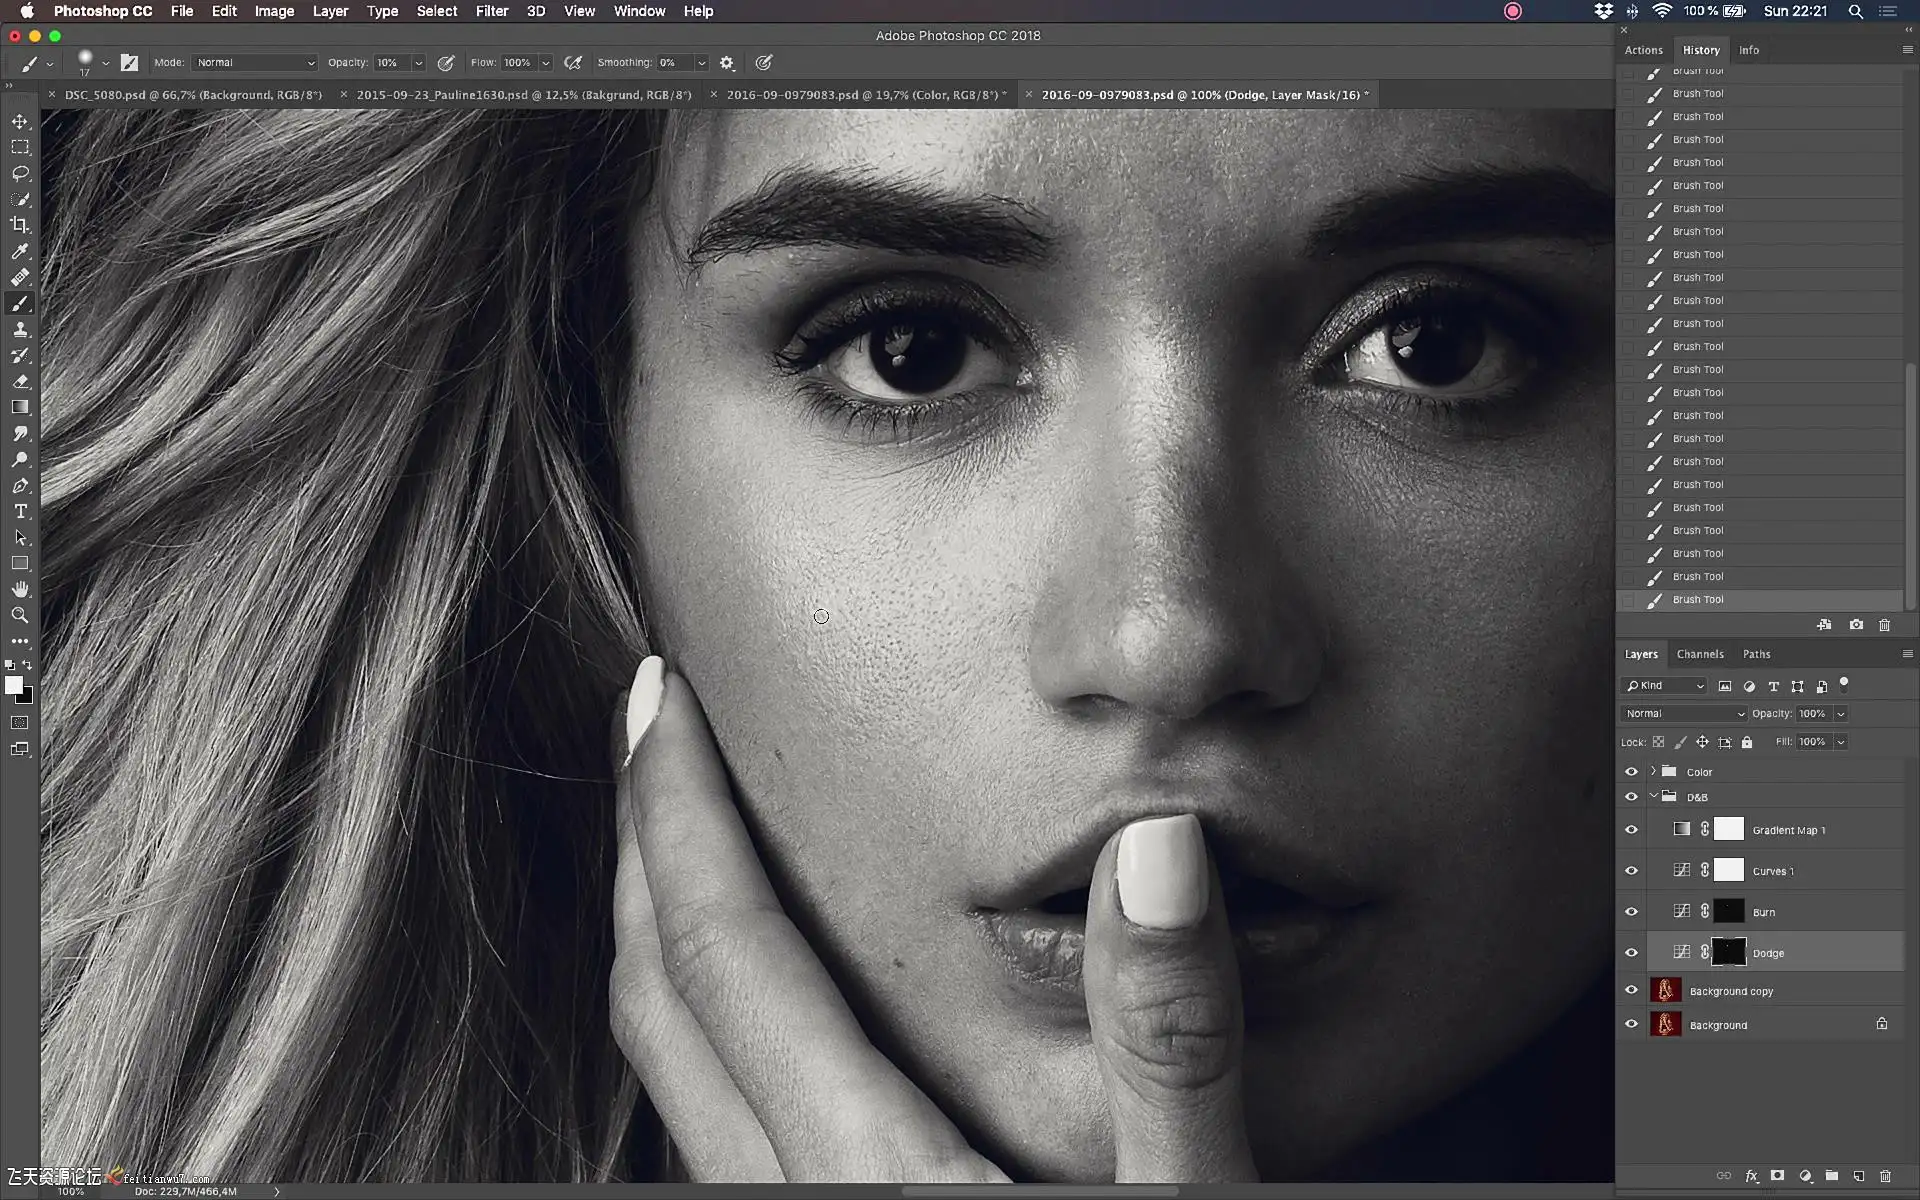Toggle visibility of Background copy layer
This screenshot has height=1200, width=1920.
click(x=1631, y=991)
